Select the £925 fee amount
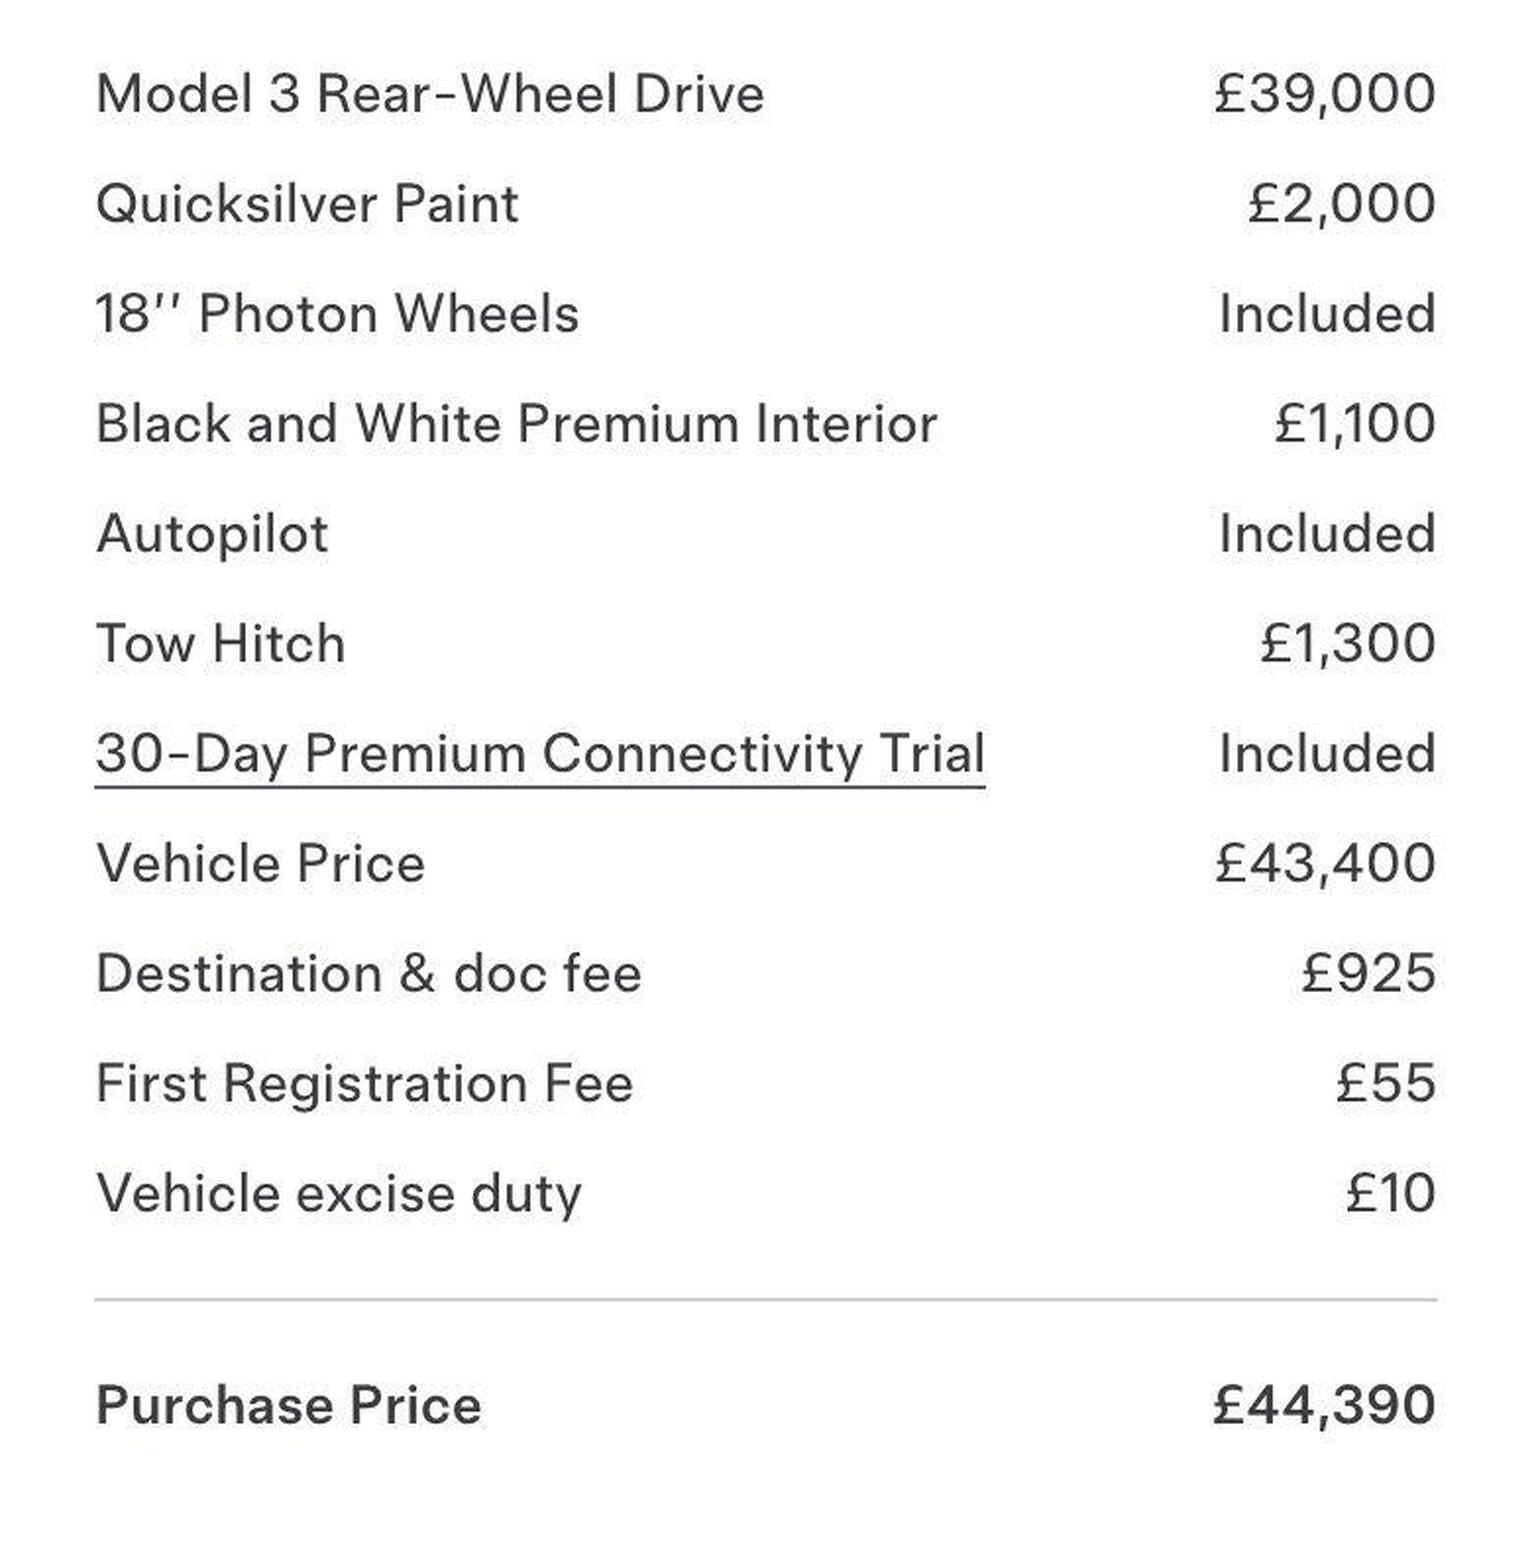This screenshot has height=1559, width=1536. (1368, 974)
